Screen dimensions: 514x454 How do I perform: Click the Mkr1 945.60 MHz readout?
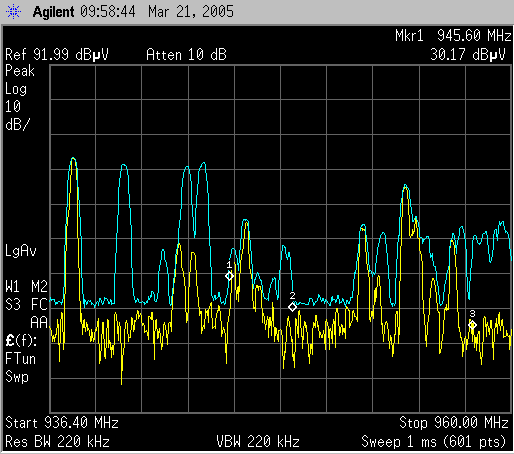pos(453,35)
